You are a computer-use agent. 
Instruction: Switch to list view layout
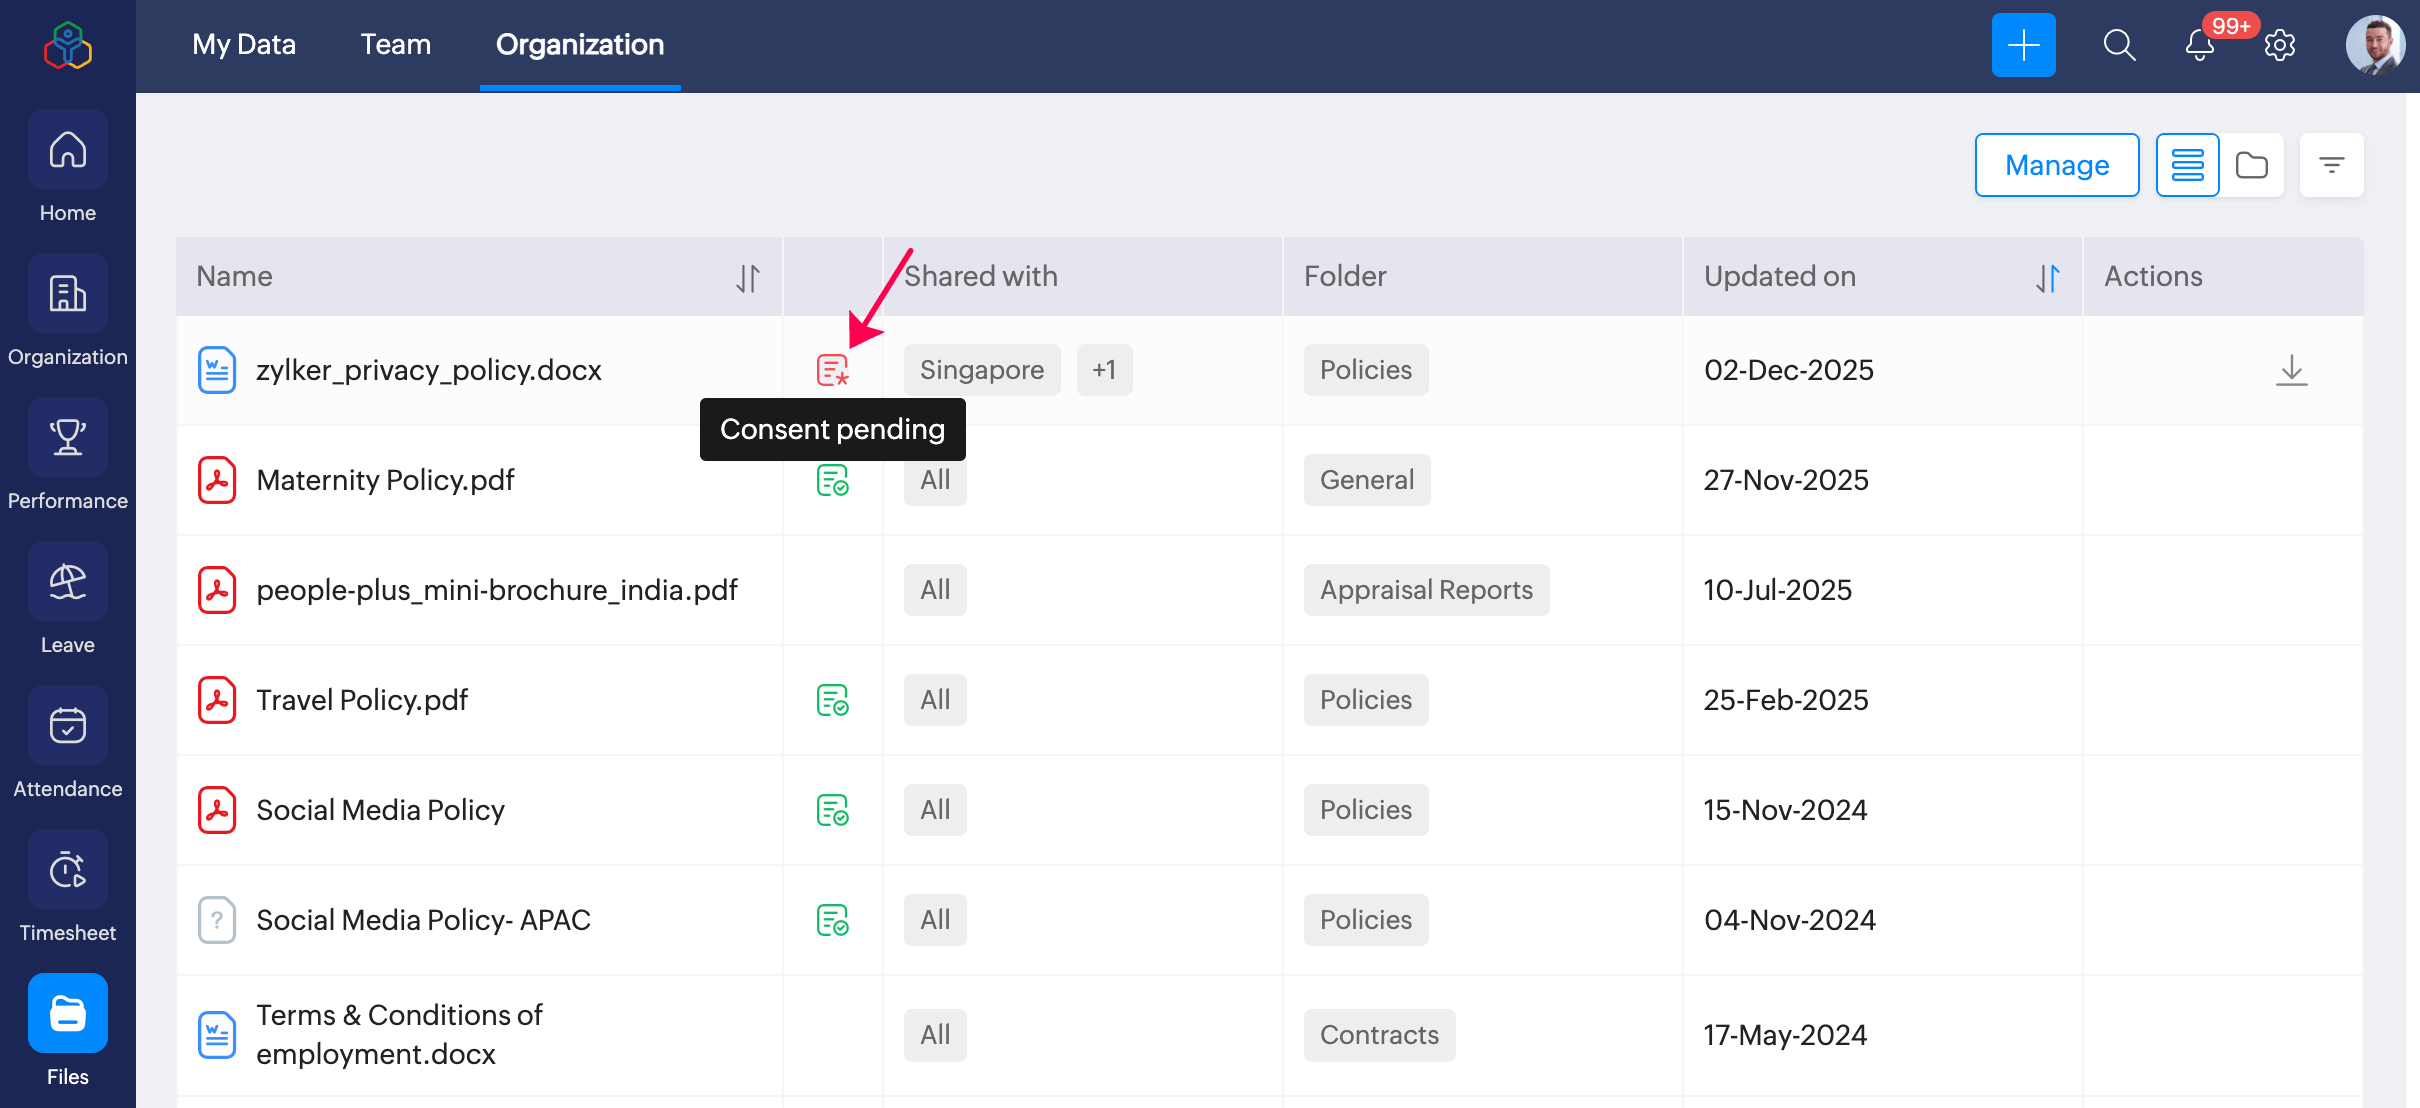click(x=2187, y=165)
